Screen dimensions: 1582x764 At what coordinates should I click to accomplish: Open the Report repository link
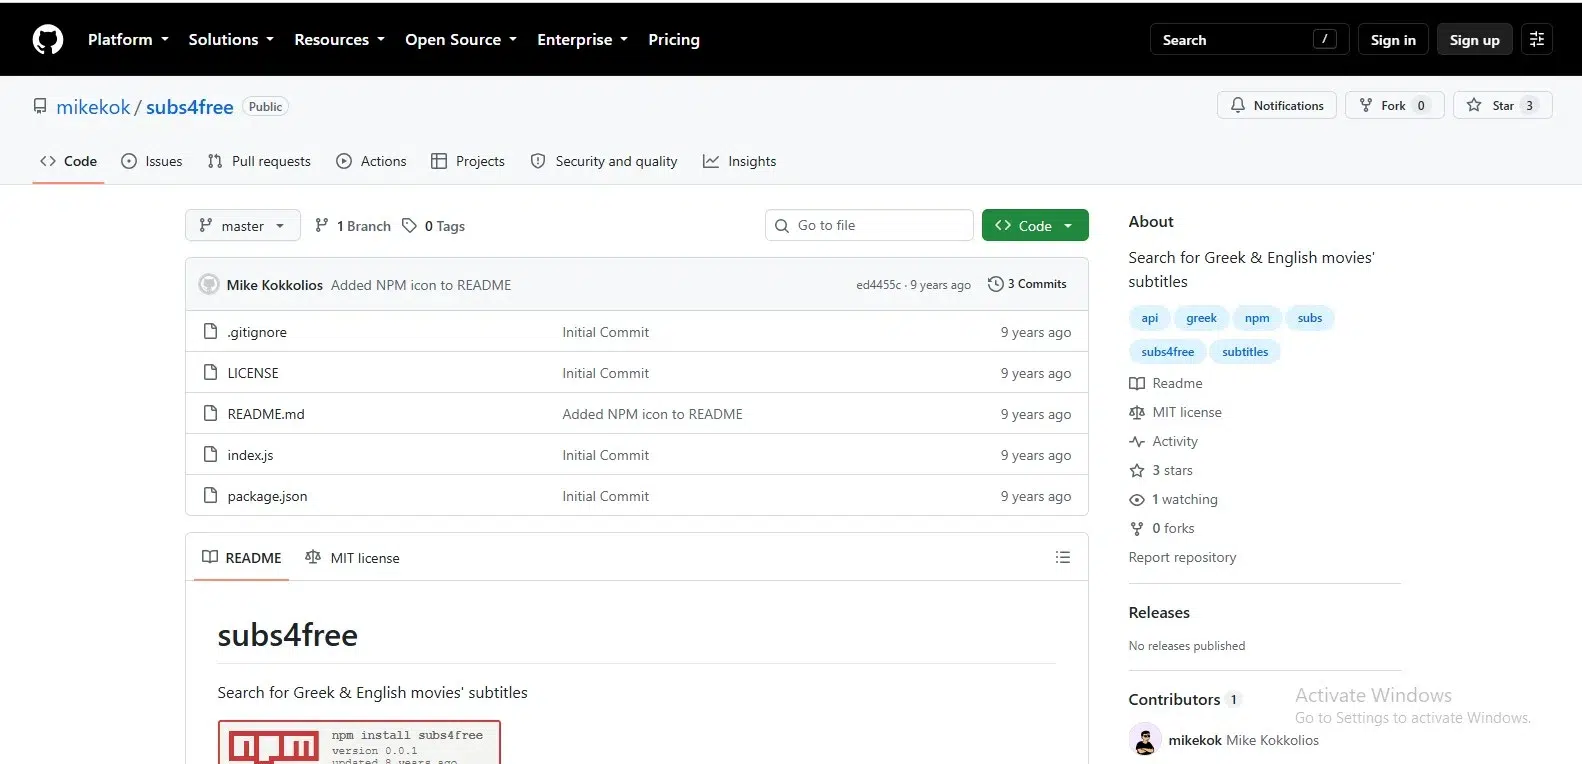[1182, 557]
